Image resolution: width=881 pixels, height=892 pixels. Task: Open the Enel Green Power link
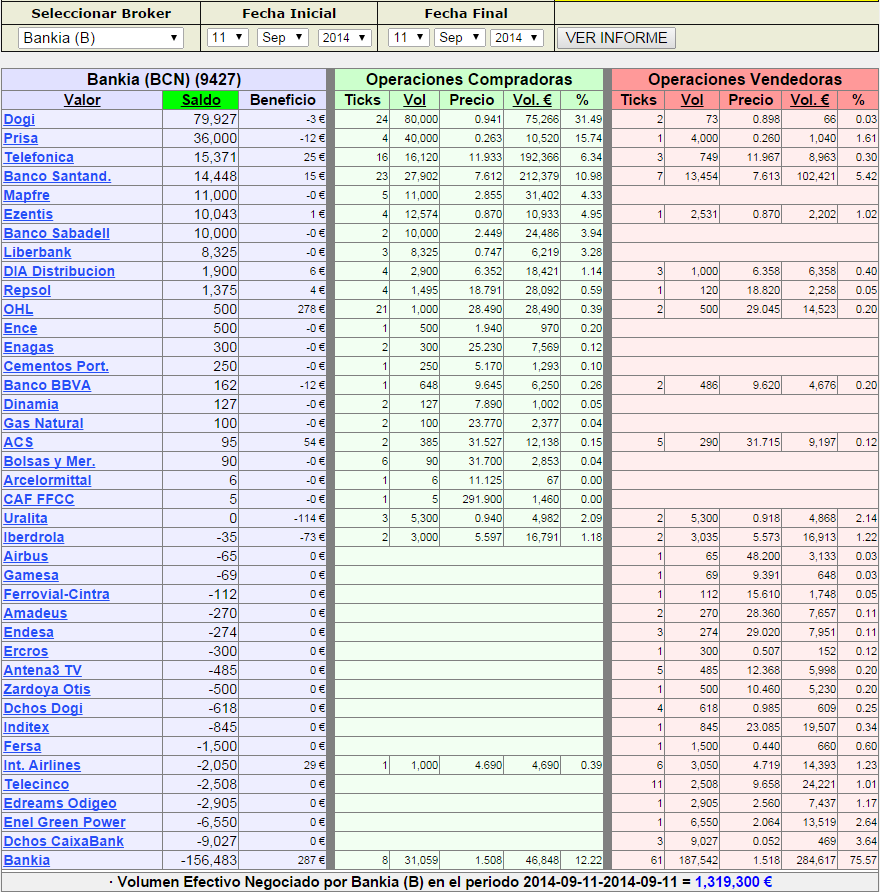coord(65,823)
